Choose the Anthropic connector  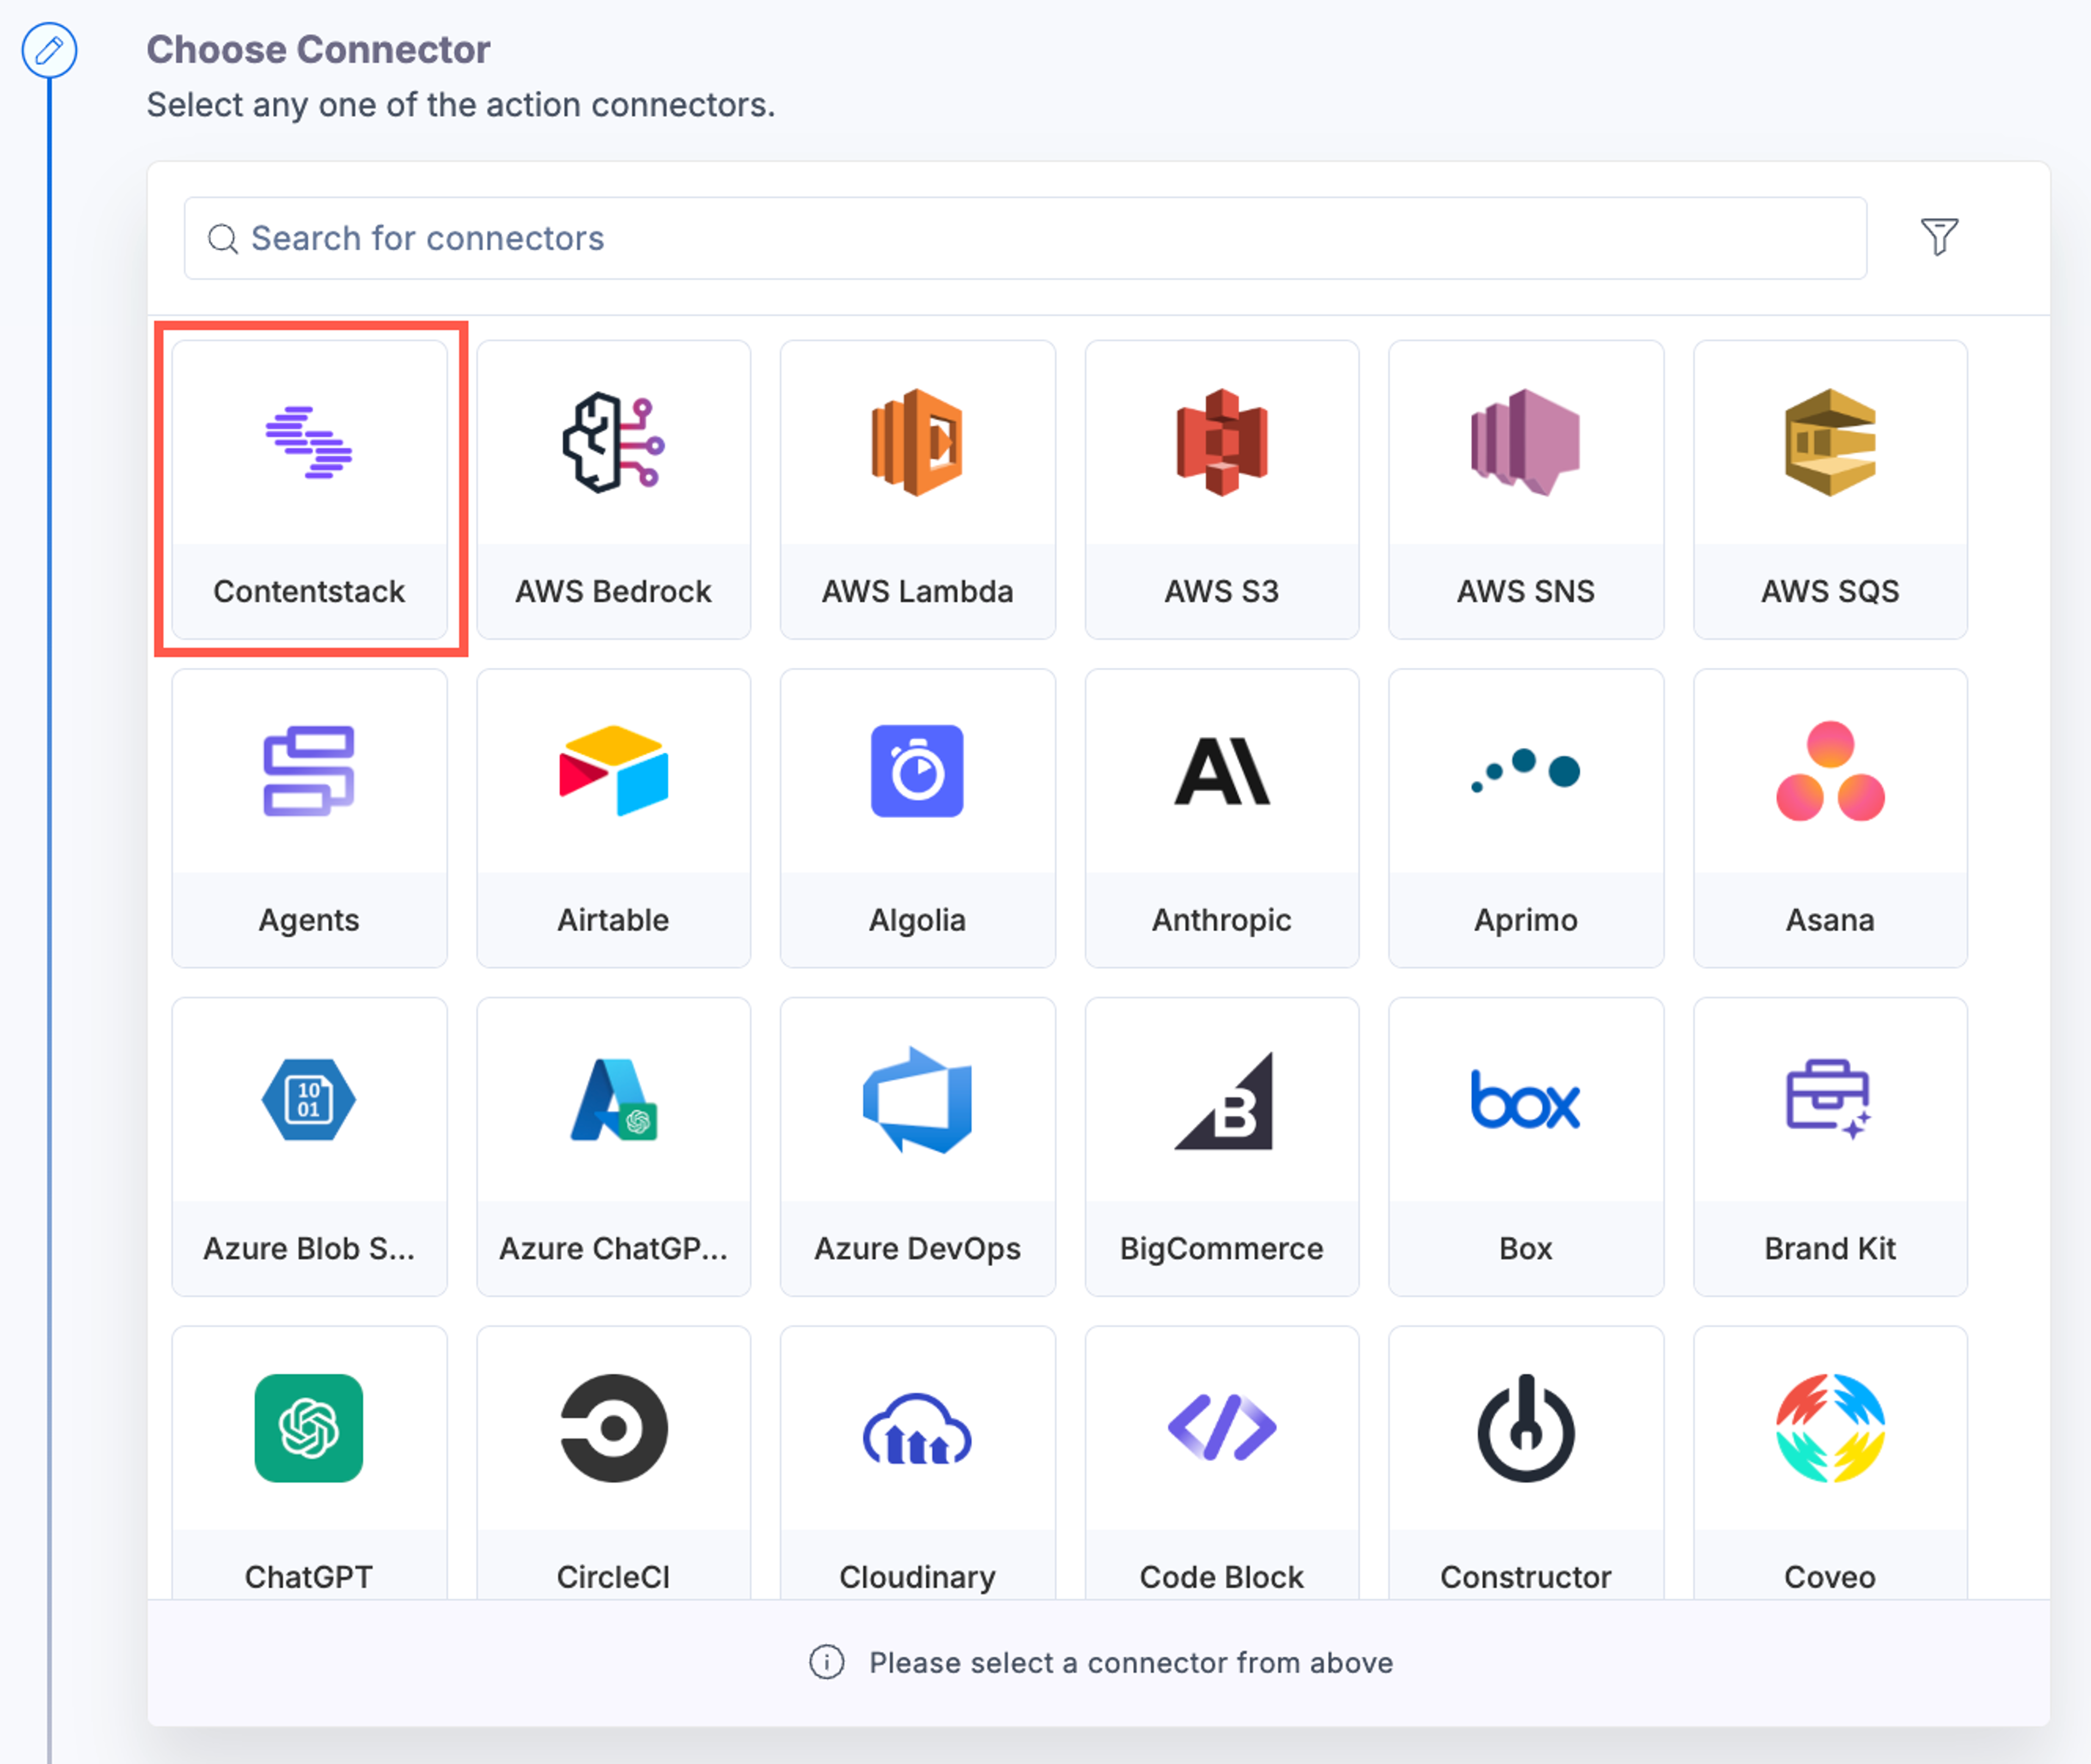pos(1221,818)
